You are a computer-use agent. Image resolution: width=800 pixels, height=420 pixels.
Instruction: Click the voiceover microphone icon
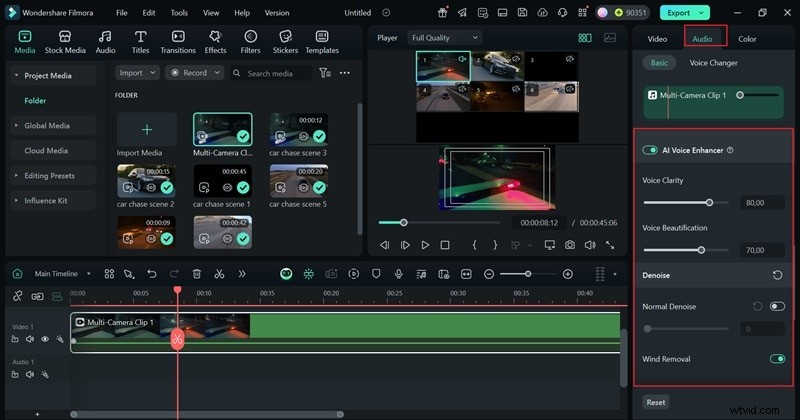[x=398, y=274]
